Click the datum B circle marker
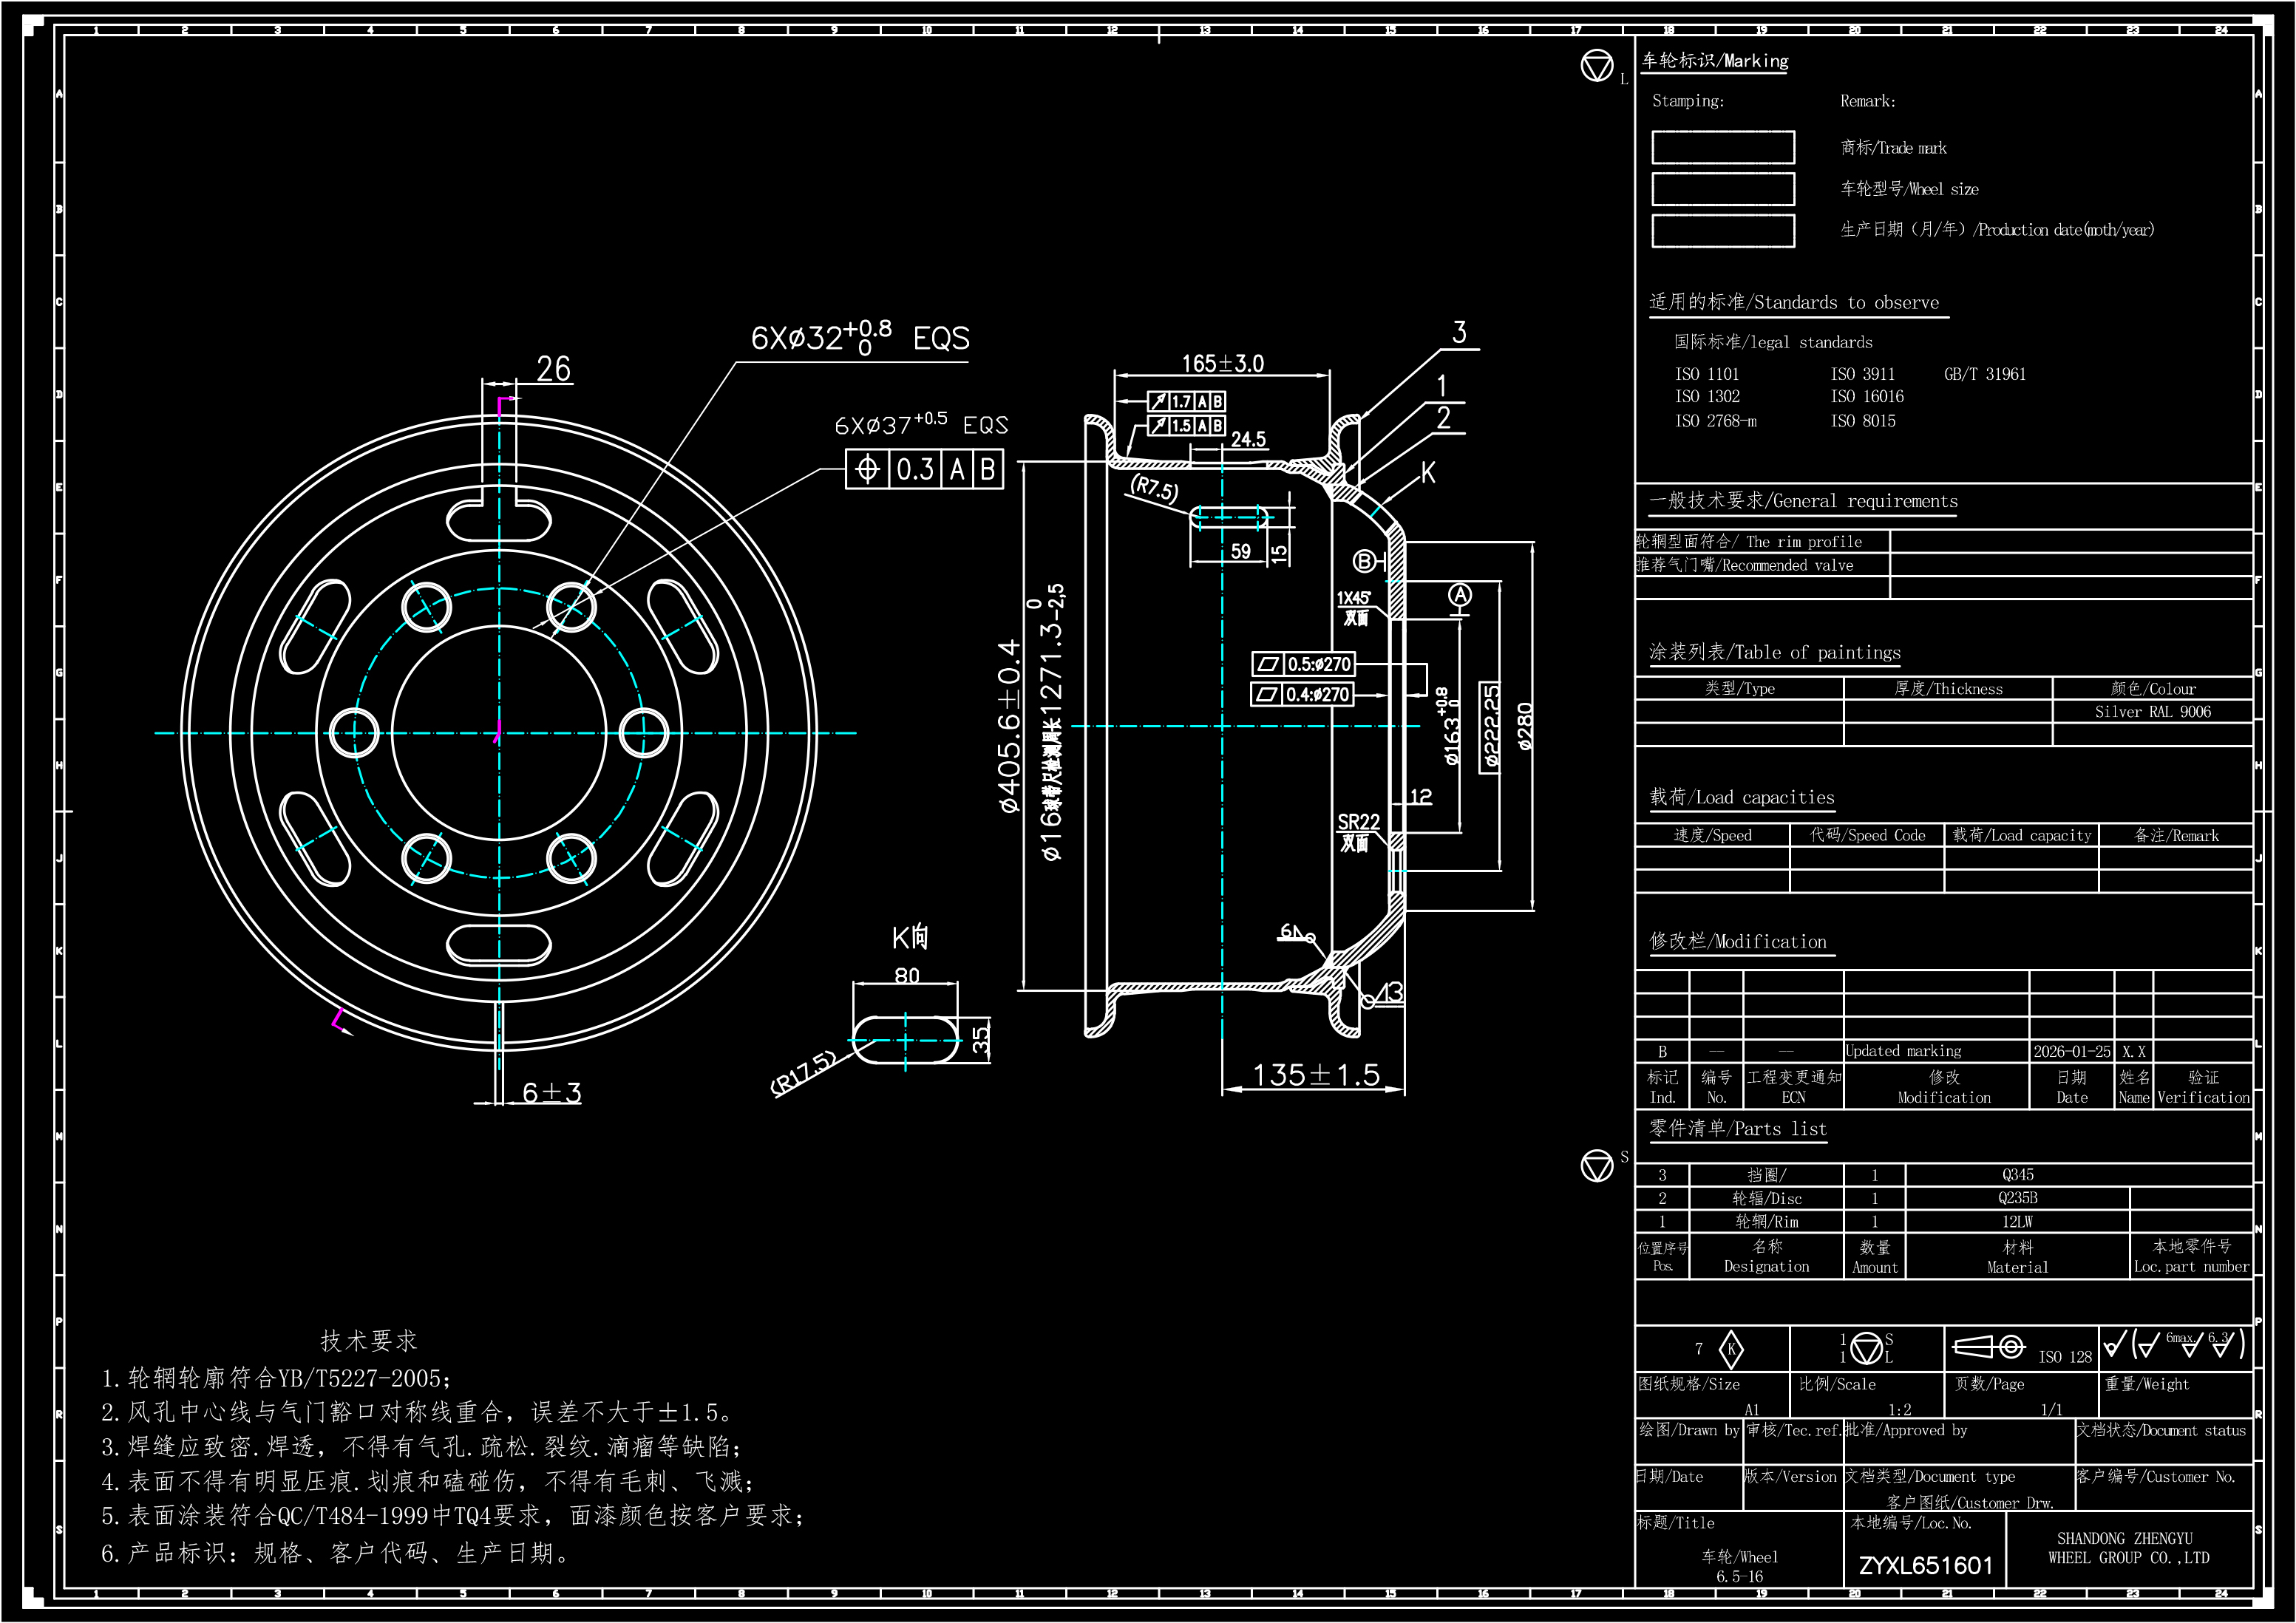Viewport: 2296px width, 1623px height. [x=1364, y=561]
